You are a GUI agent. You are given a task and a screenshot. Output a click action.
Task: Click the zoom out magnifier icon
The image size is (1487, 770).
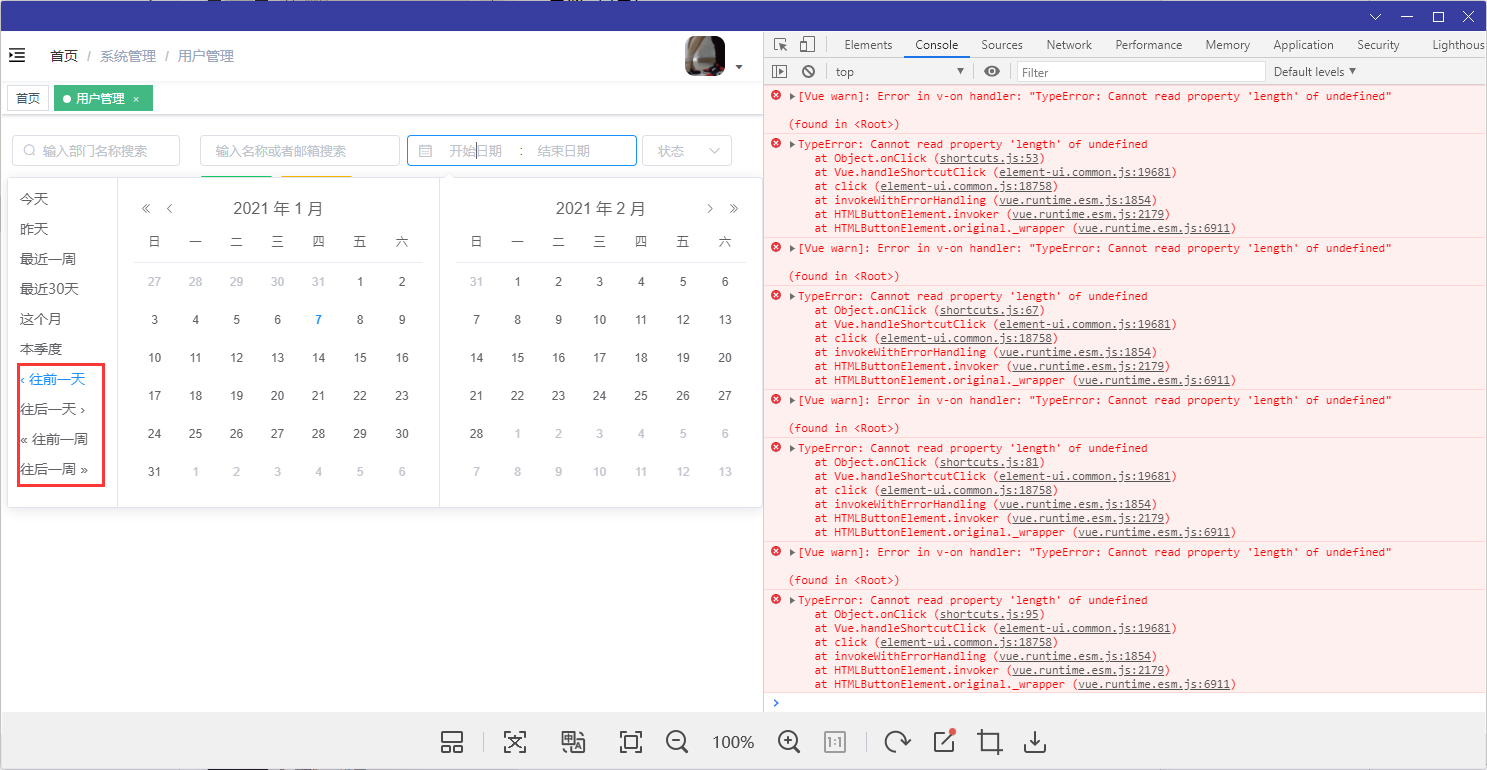click(677, 742)
